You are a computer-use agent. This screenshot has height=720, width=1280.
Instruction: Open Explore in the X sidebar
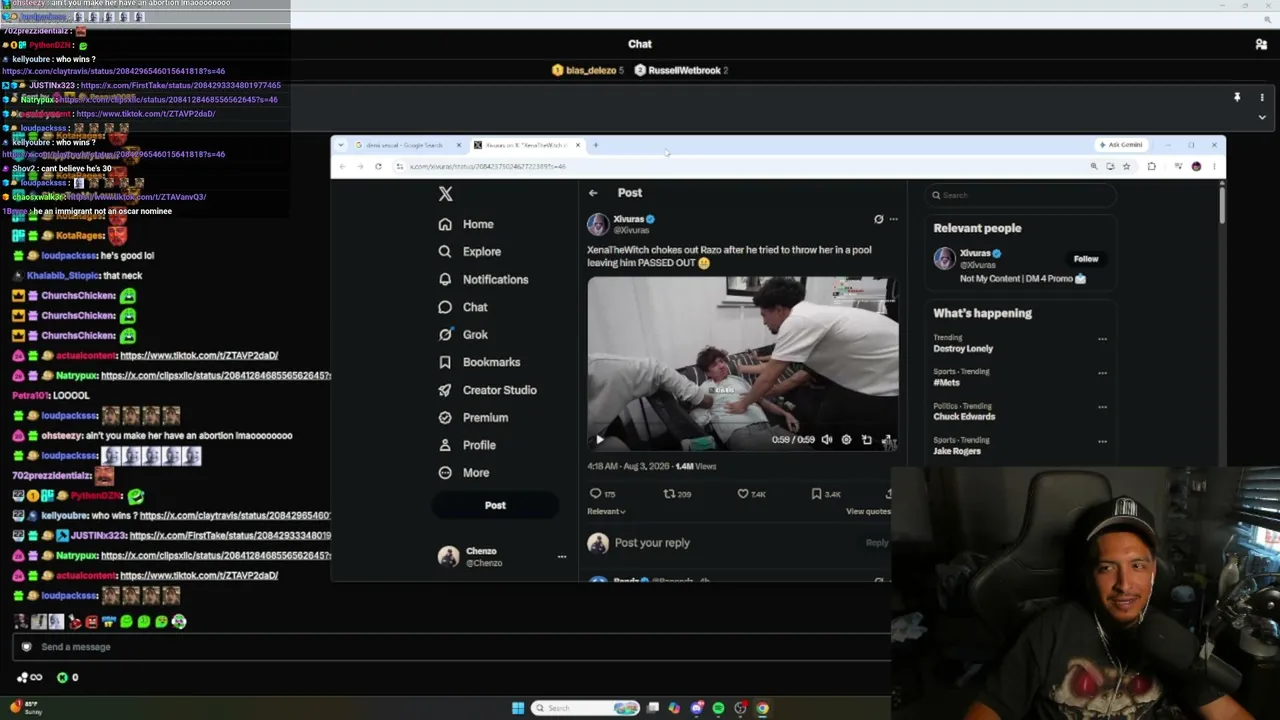tap(470, 252)
